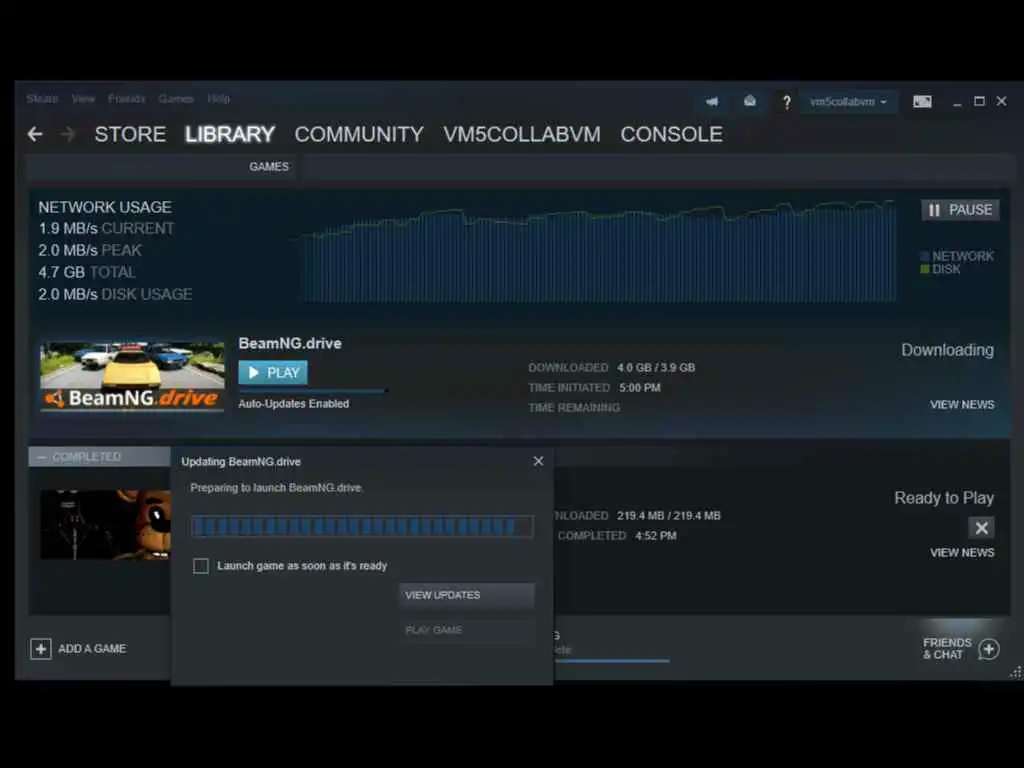Click the NETWORK legend entry
The height and width of the screenshot is (768, 1024).
957,256
